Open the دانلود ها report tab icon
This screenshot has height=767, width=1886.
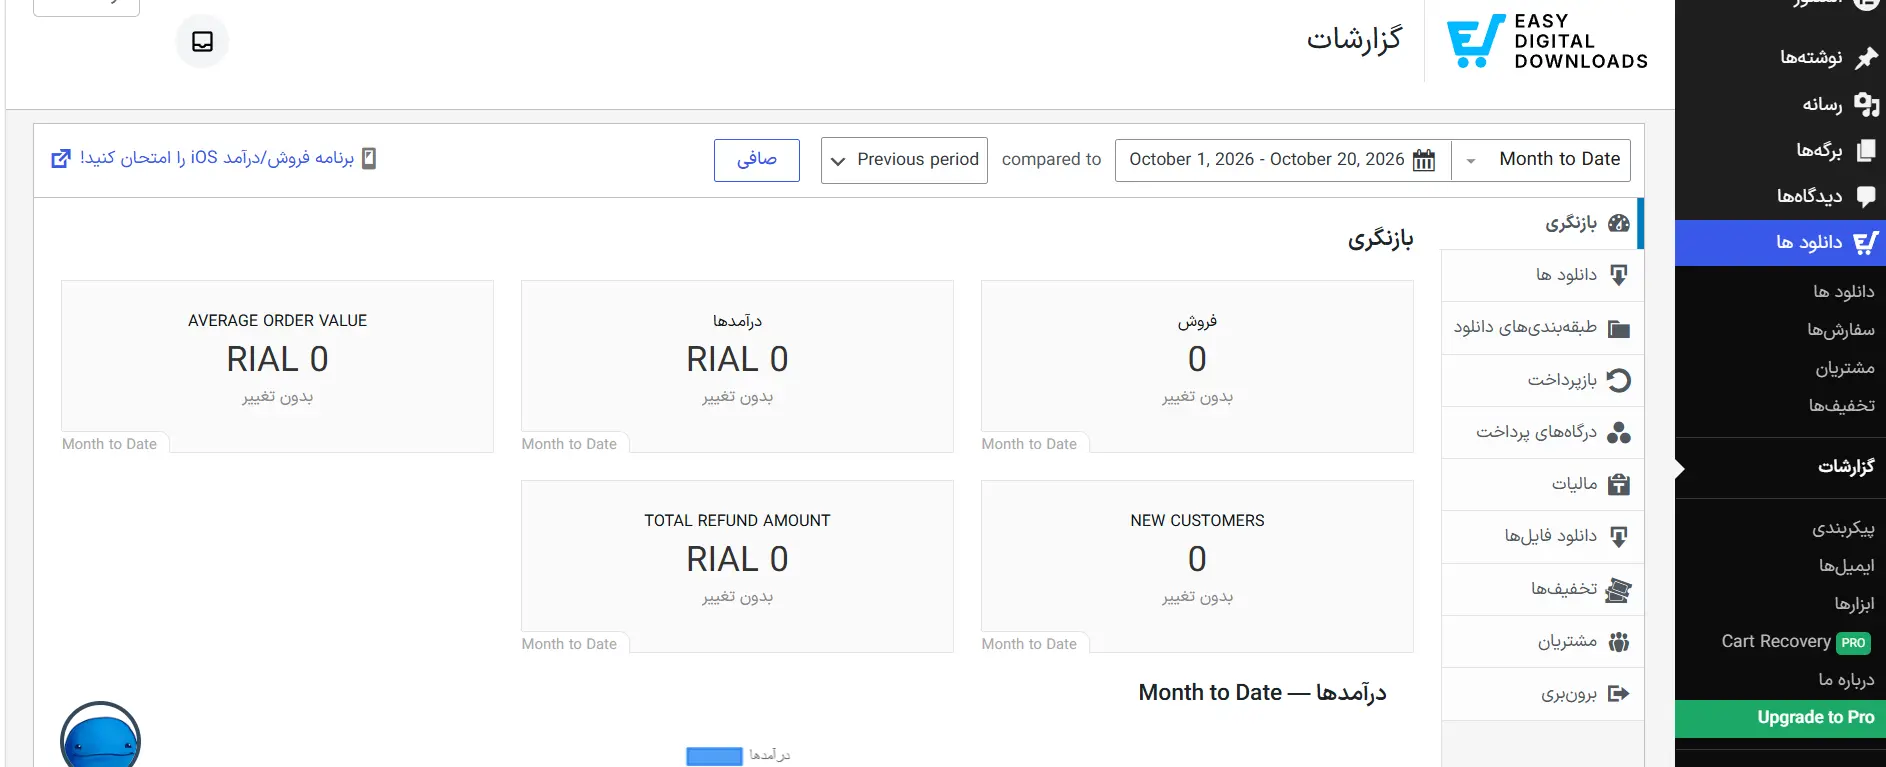pyautogui.click(x=1619, y=275)
